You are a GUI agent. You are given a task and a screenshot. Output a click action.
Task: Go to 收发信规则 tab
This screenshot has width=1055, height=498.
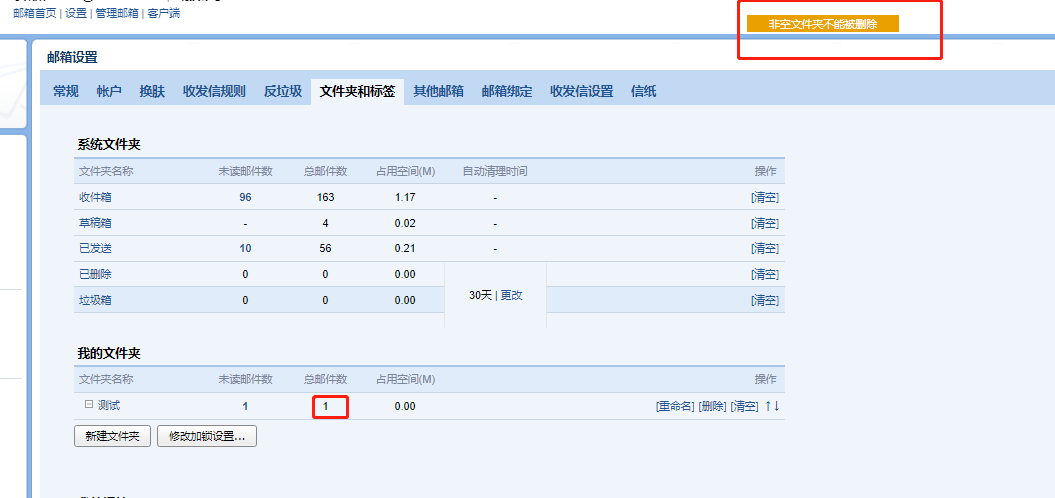[x=214, y=92]
